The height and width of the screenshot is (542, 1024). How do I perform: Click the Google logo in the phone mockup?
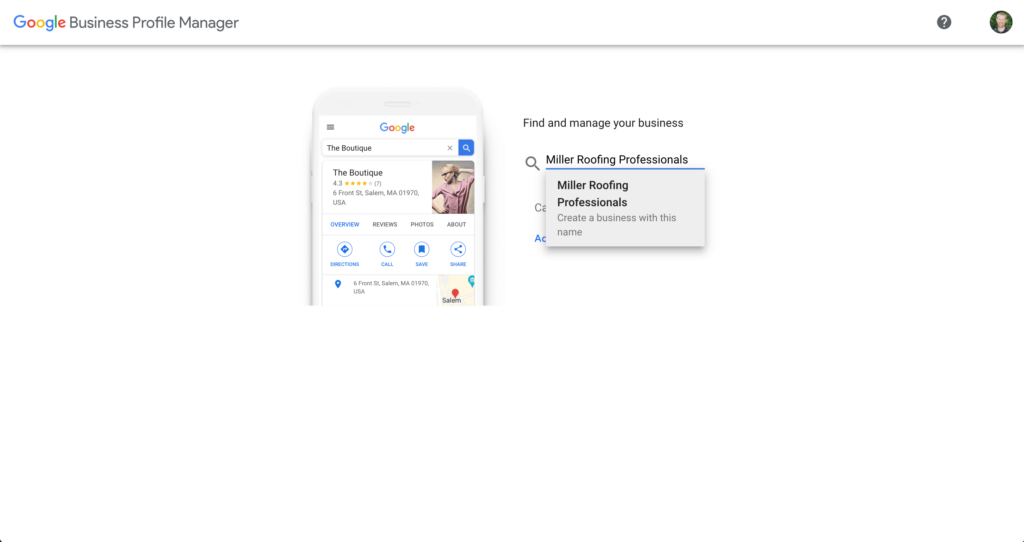pos(397,127)
